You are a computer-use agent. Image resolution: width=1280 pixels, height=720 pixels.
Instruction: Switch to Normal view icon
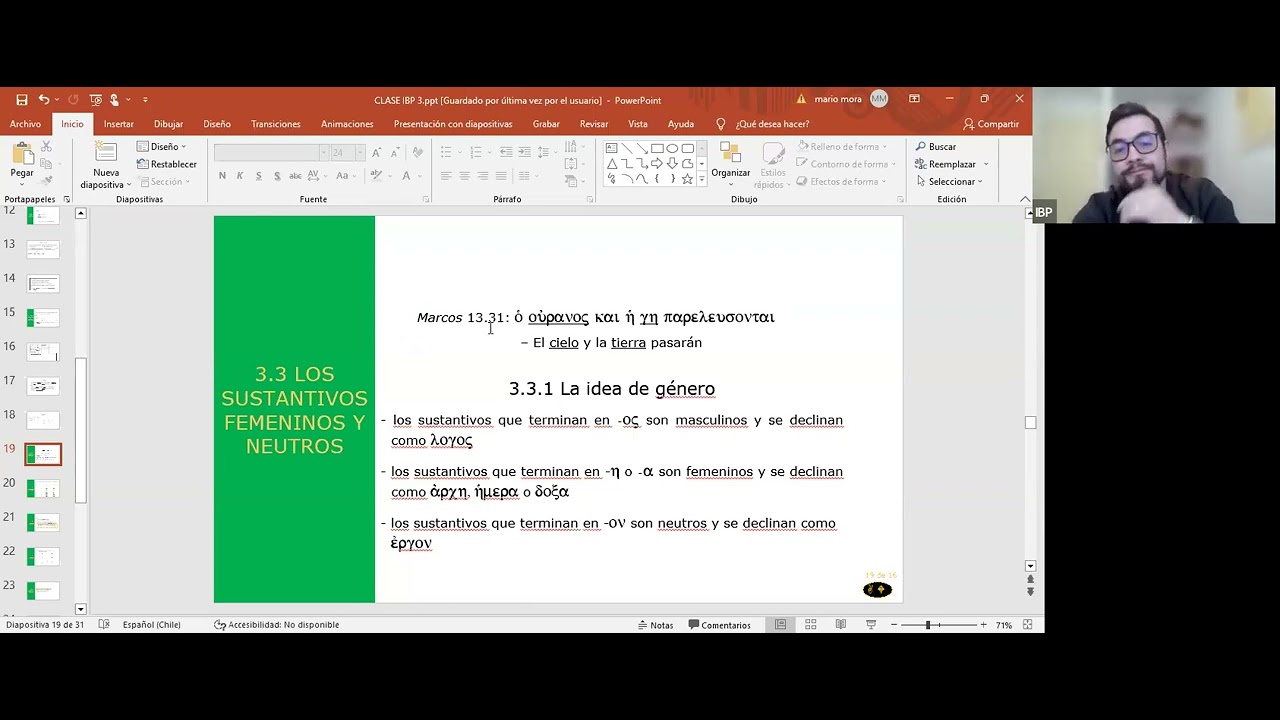point(780,625)
